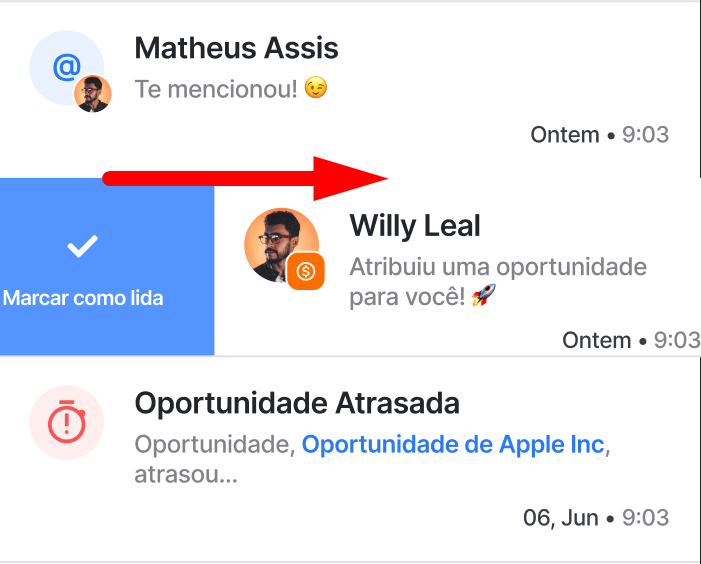
Task: Open the 'Oportunidade Atrasada' notification title
Action: (297, 403)
